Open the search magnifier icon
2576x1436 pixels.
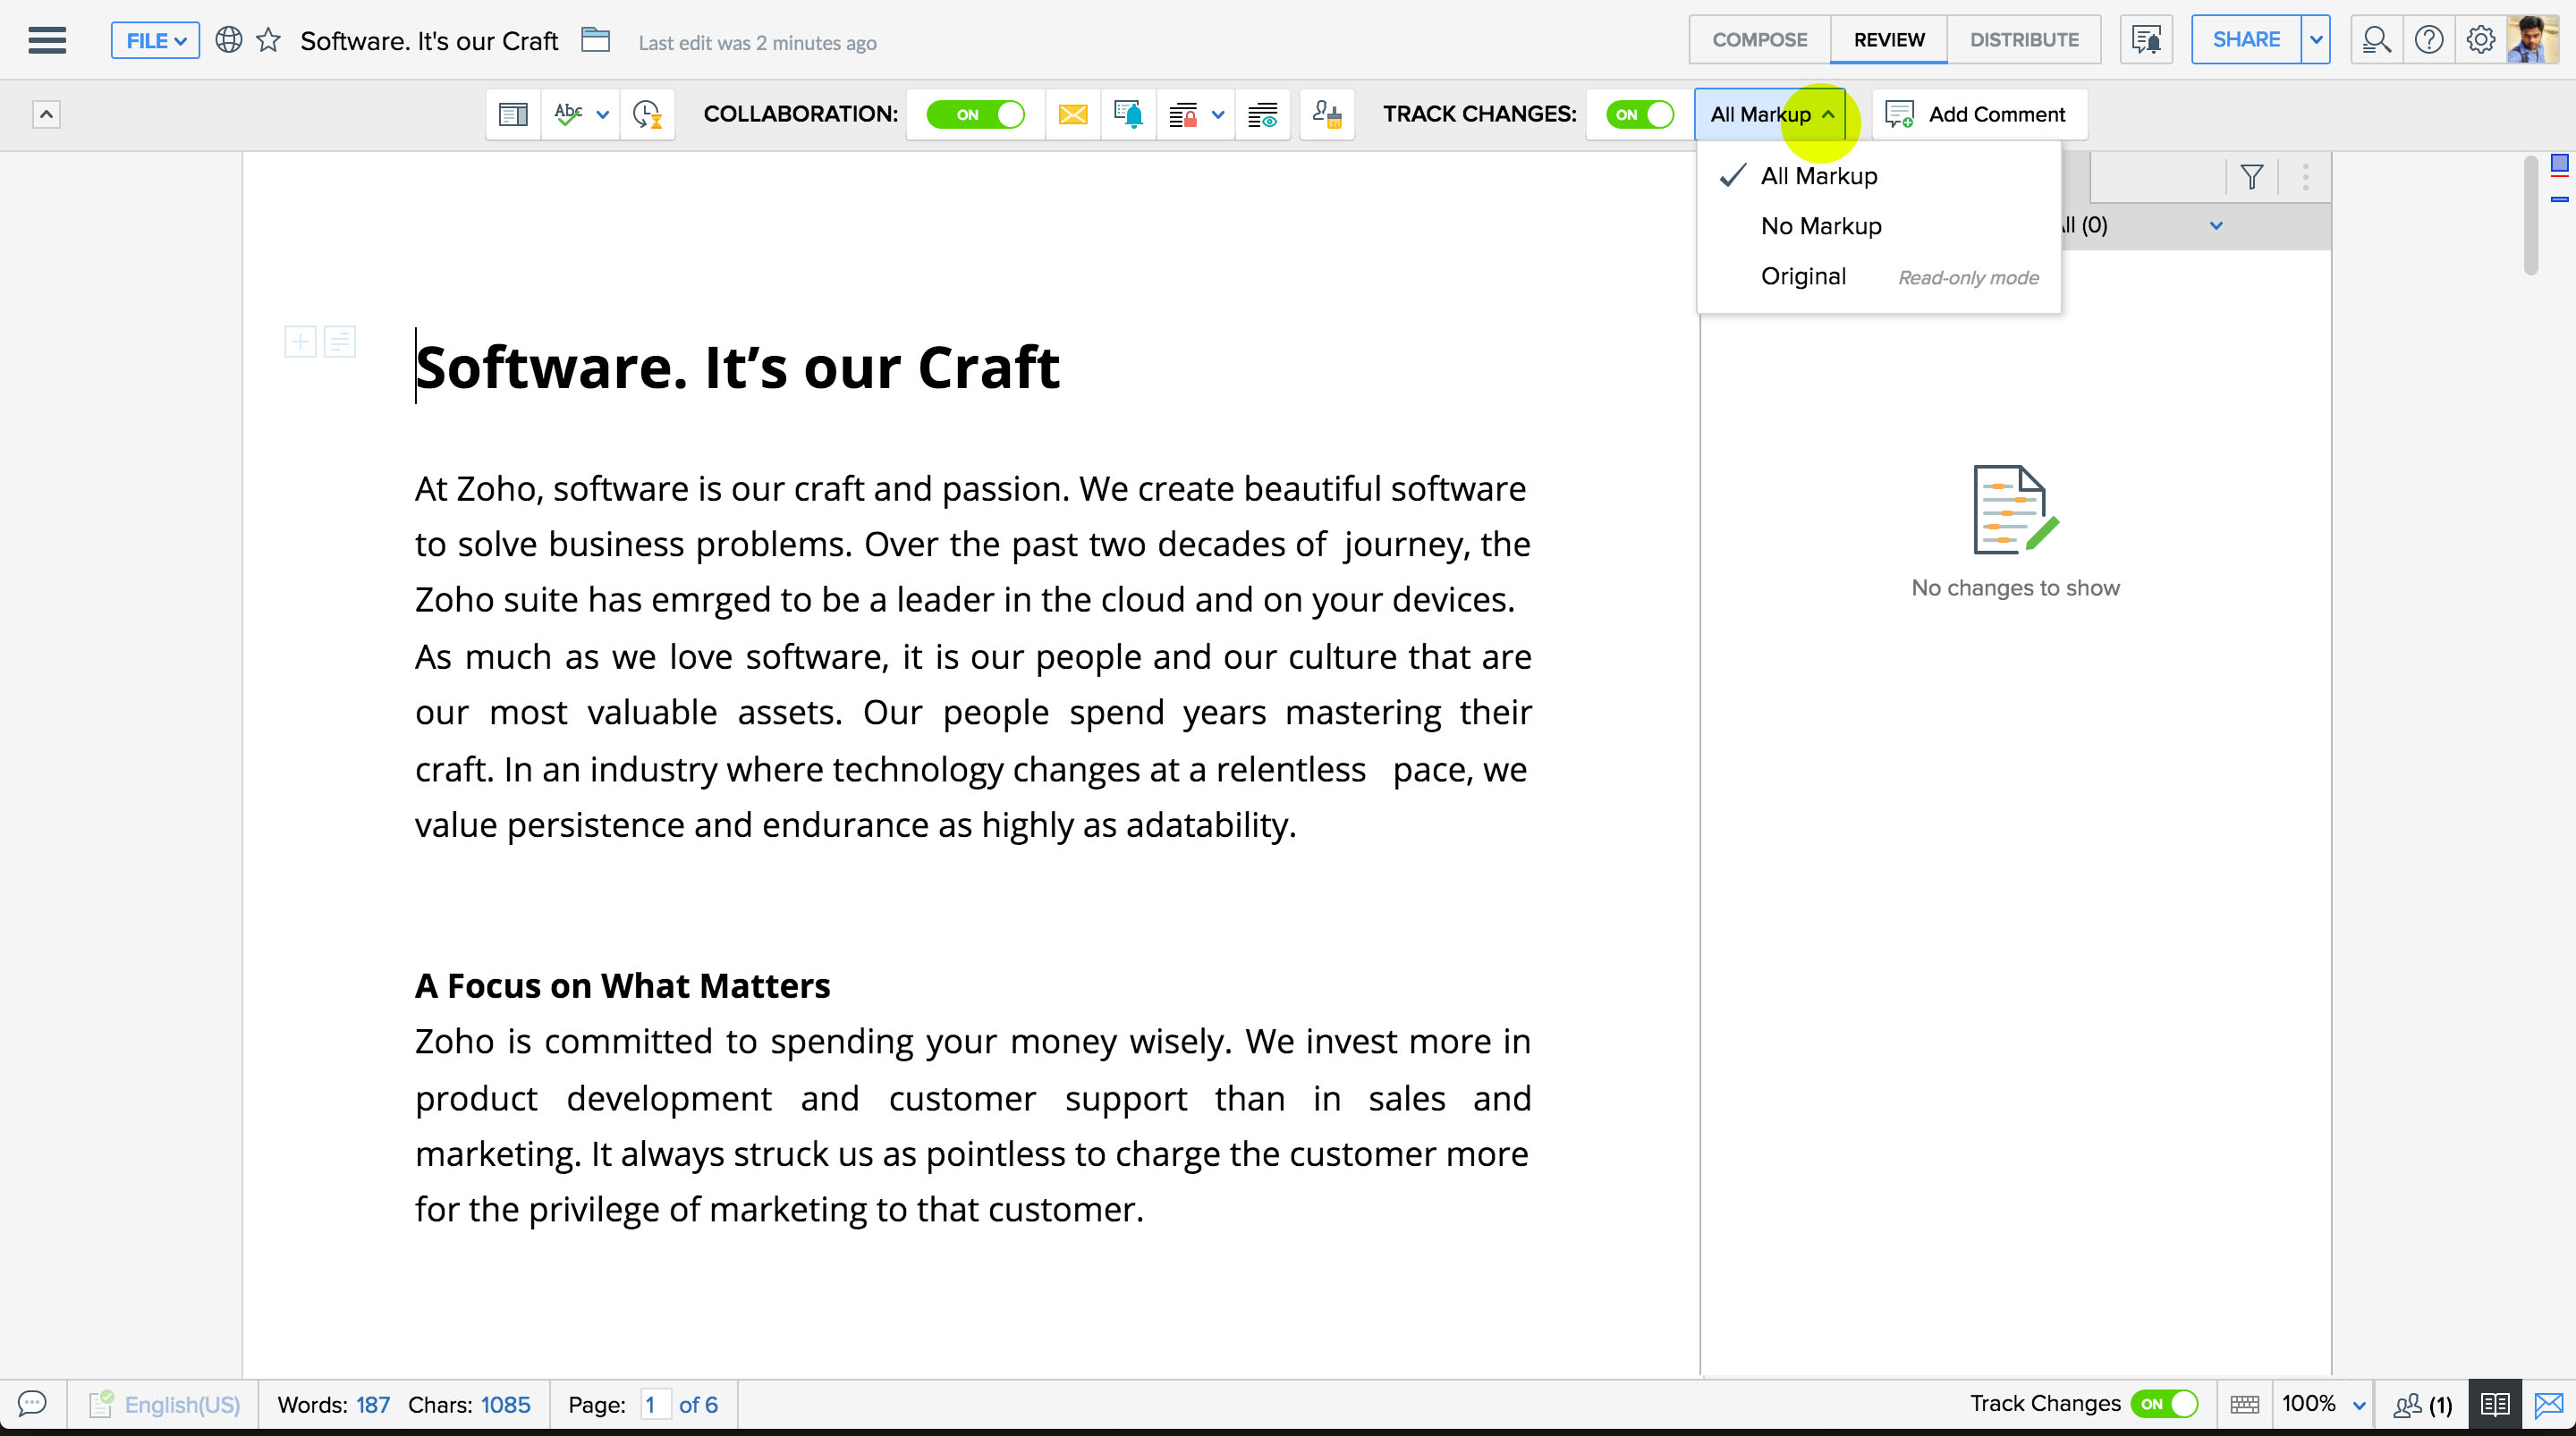pos(2375,40)
